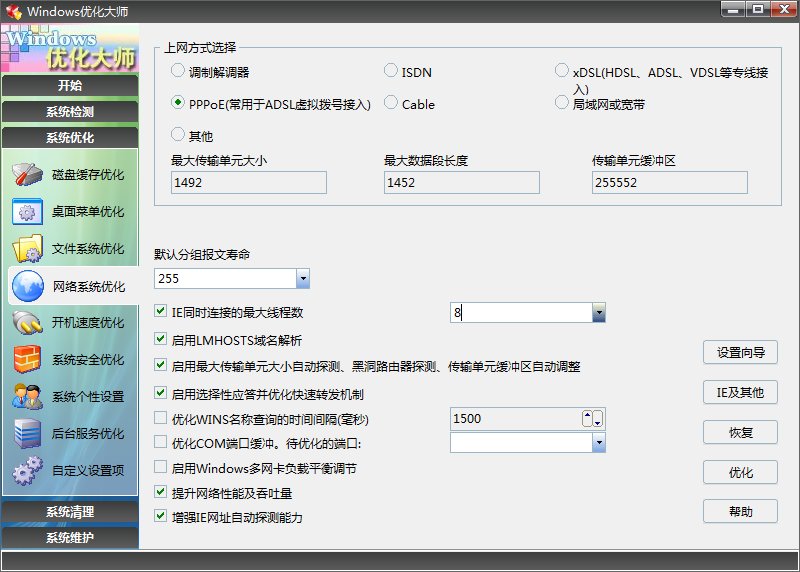Choose Cable connection type

(x=391, y=103)
